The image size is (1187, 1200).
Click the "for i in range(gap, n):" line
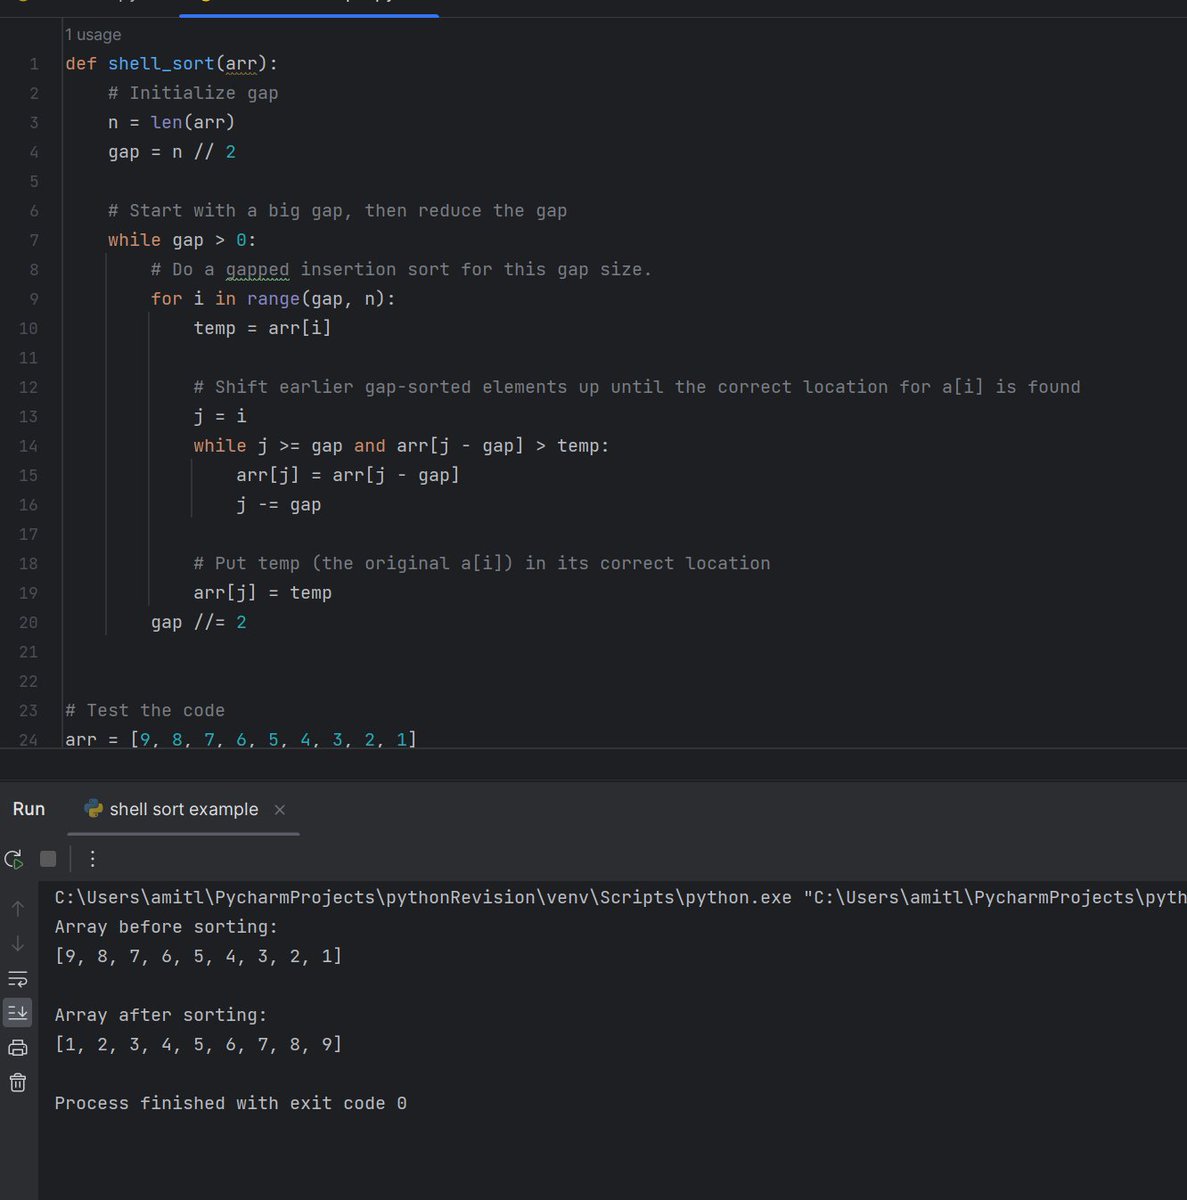tap(273, 299)
